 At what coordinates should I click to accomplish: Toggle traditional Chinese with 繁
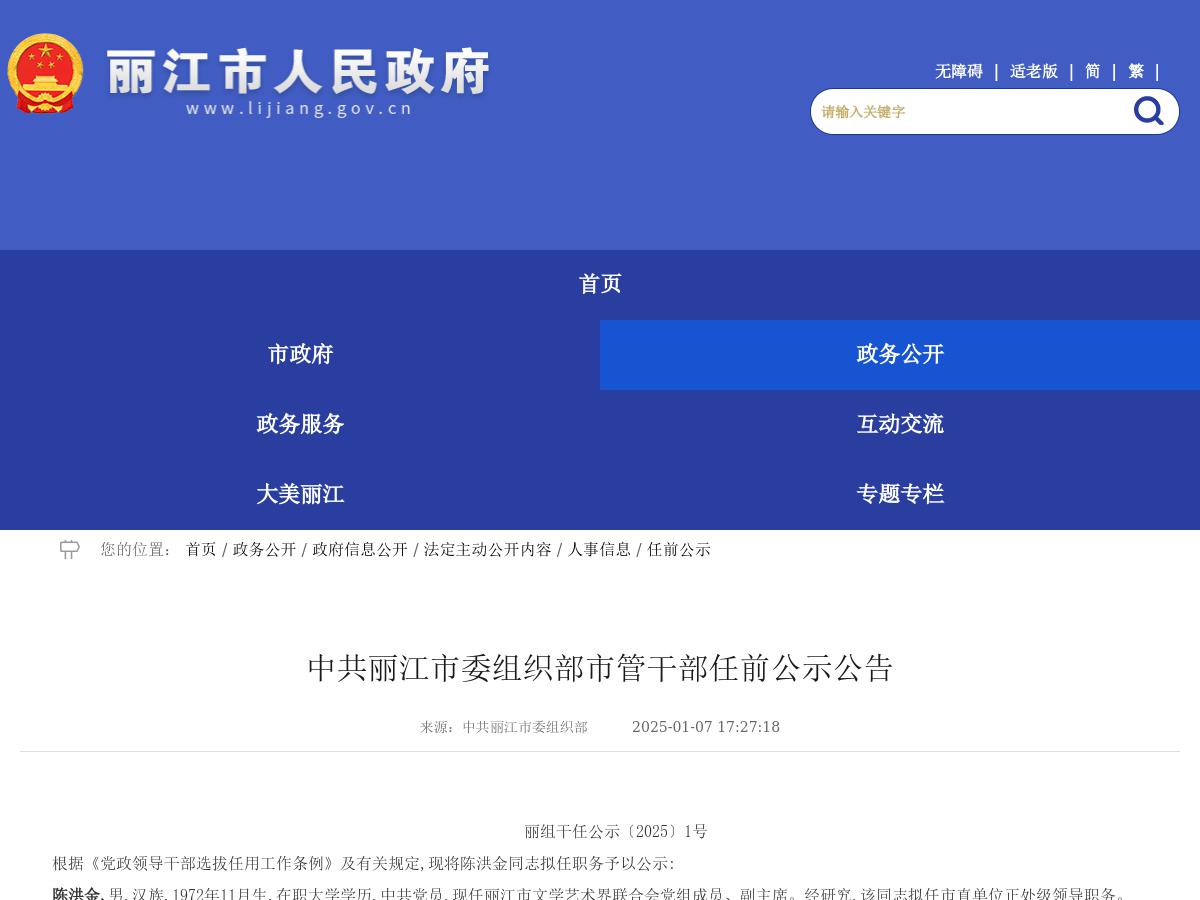pyautogui.click(x=1135, y=71)
